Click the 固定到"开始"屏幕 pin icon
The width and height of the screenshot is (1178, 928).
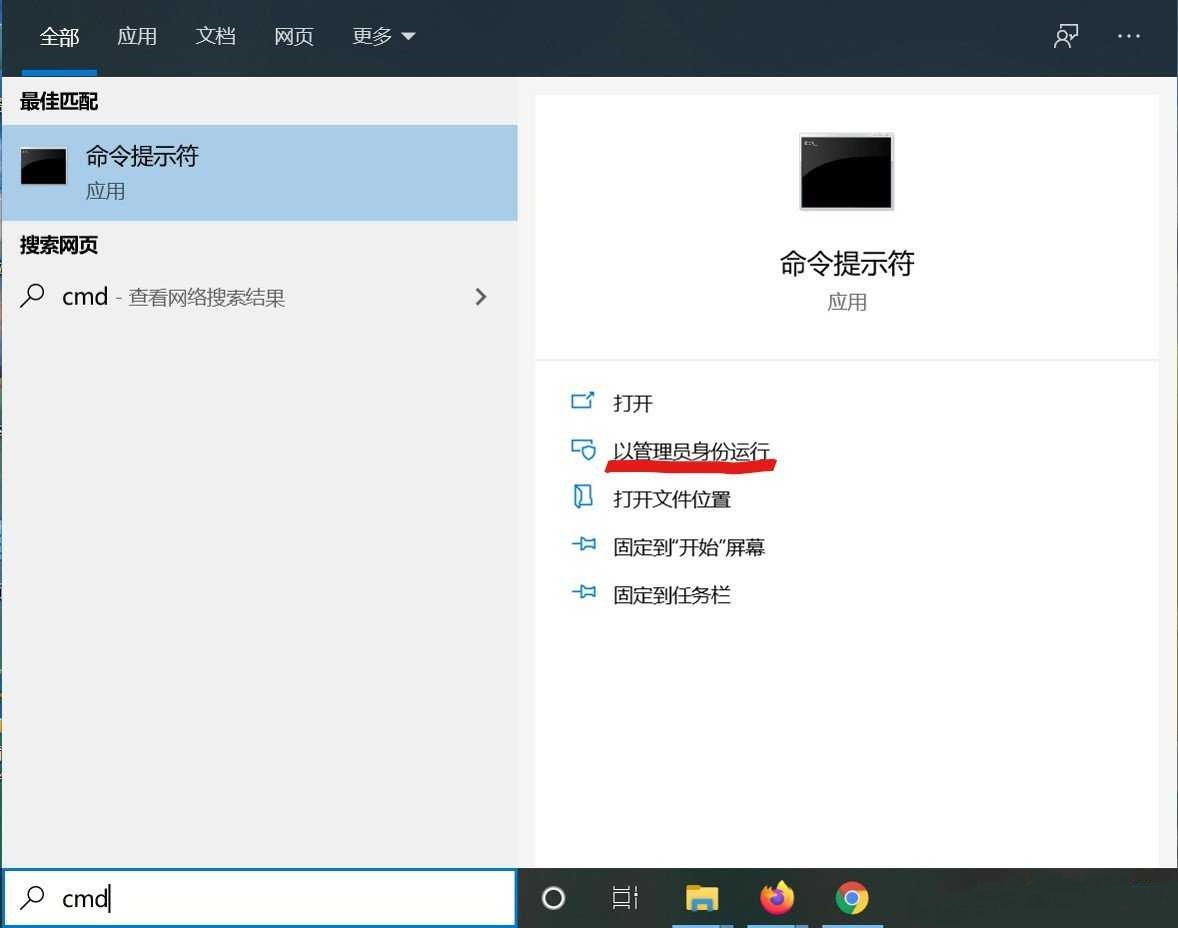pos(584,546)
